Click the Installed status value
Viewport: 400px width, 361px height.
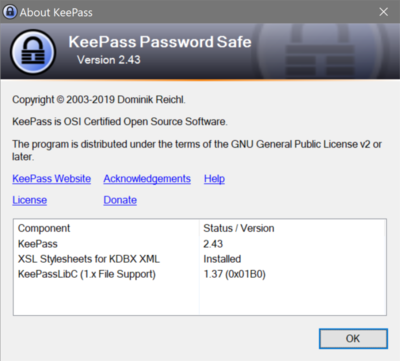pyautogui.click(x=222, y=259)
